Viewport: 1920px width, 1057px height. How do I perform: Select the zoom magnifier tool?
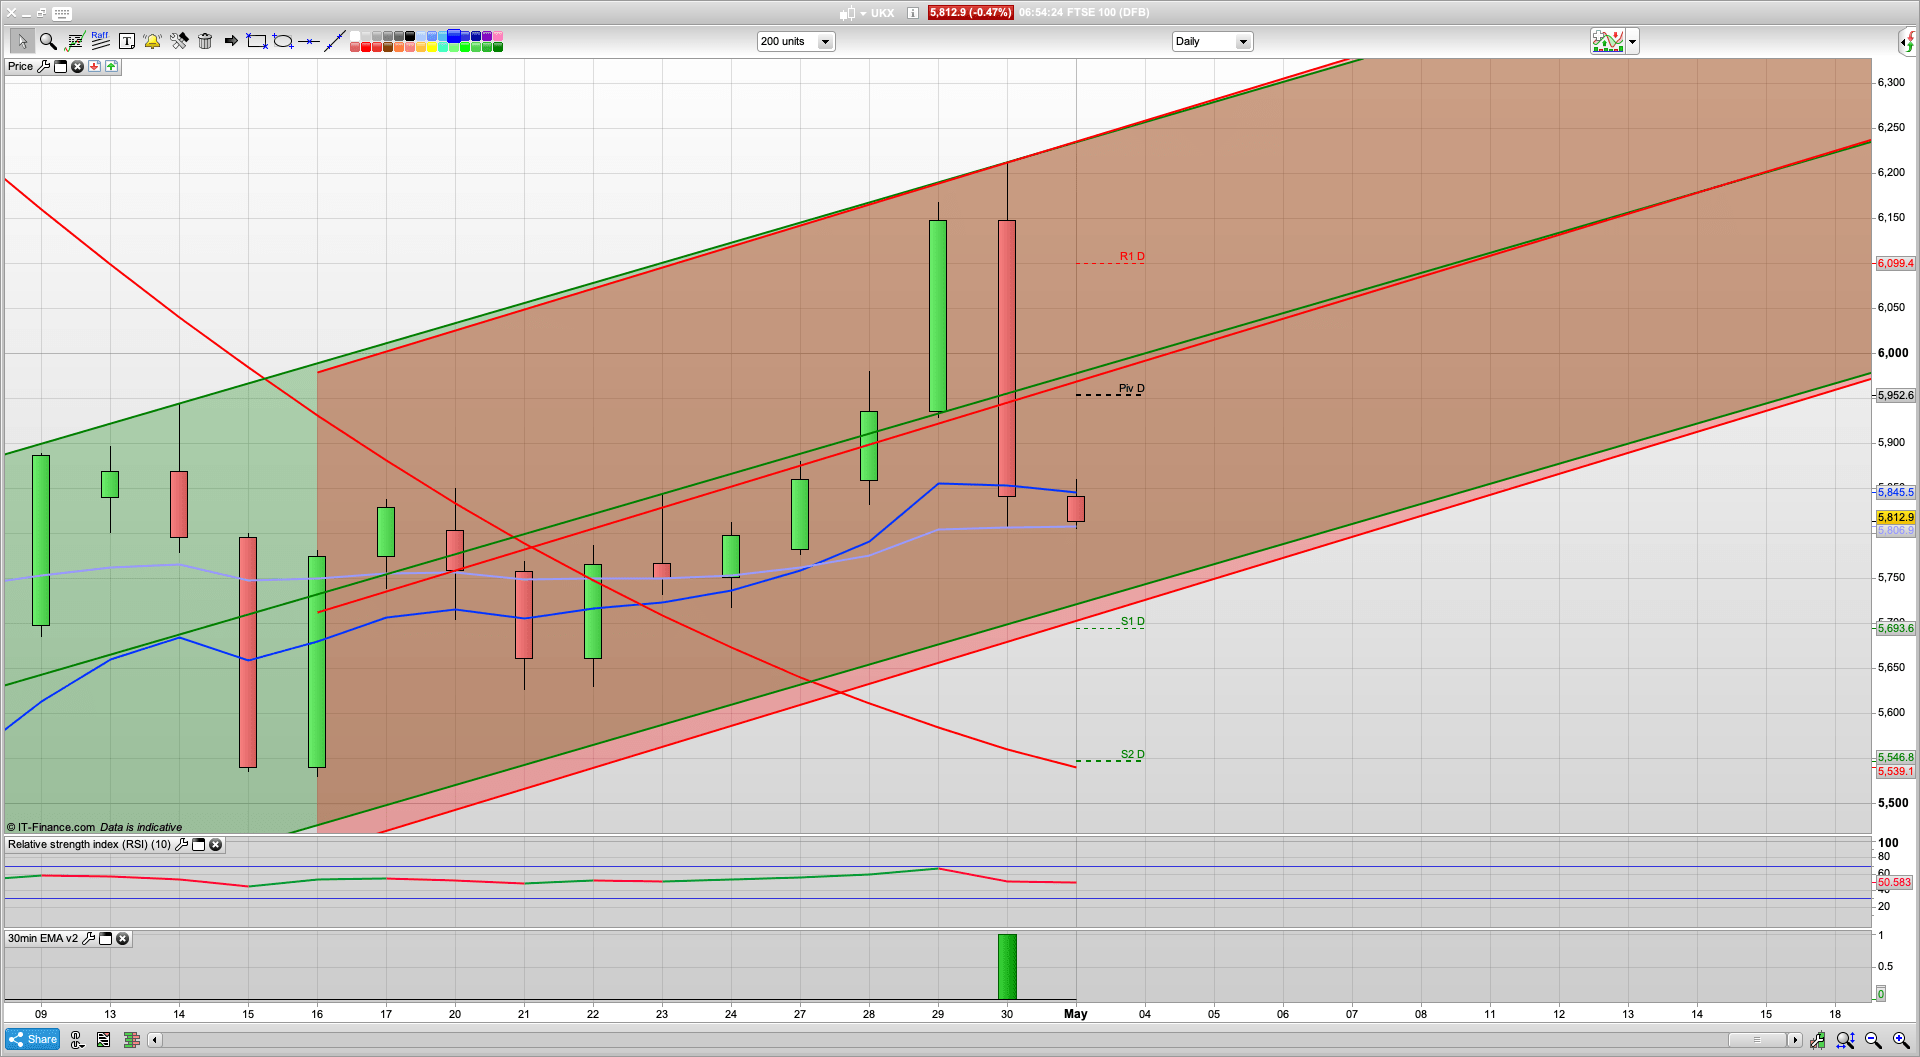[x=47, y=41]
